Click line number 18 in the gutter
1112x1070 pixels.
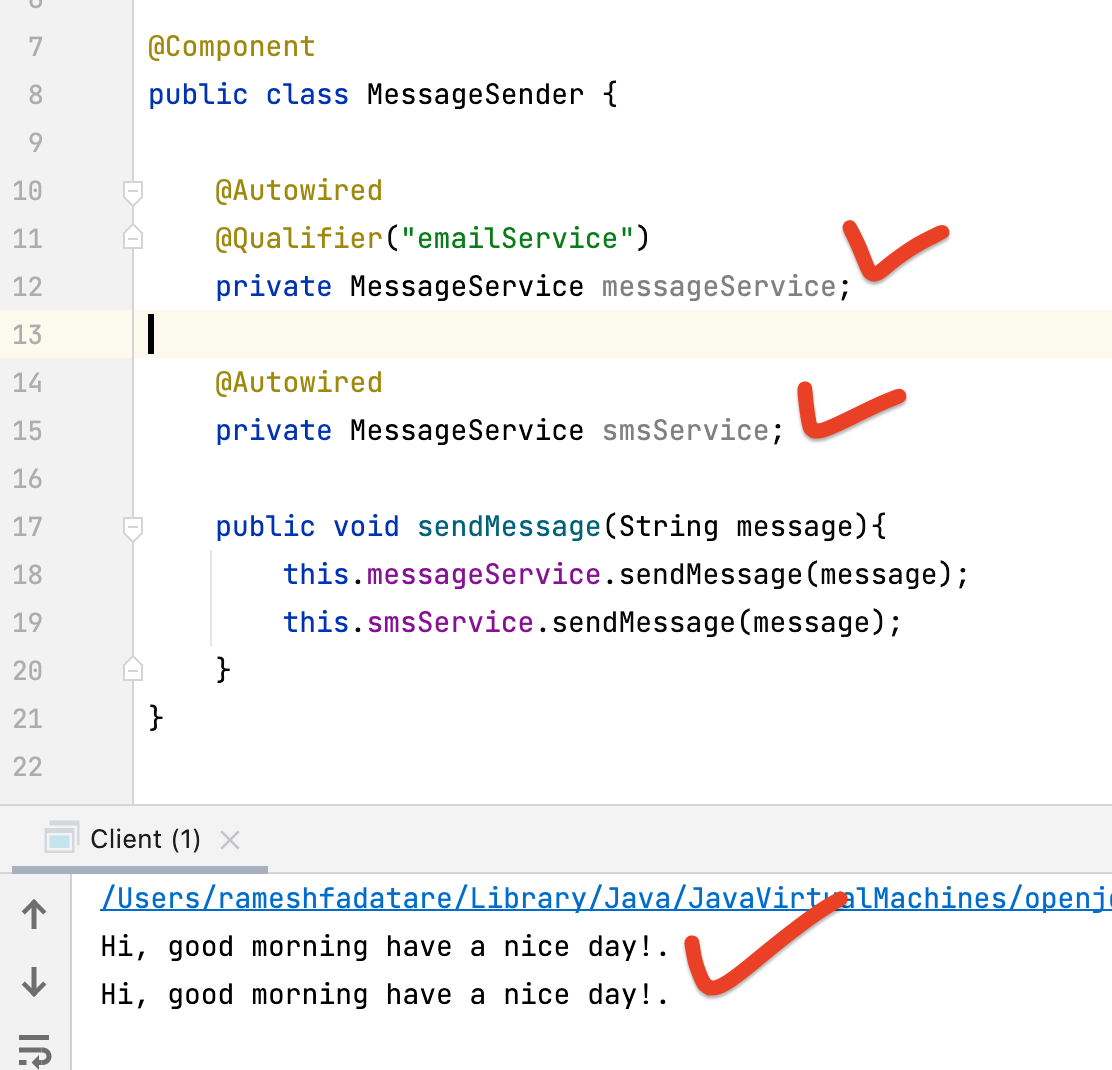point(28,574)
